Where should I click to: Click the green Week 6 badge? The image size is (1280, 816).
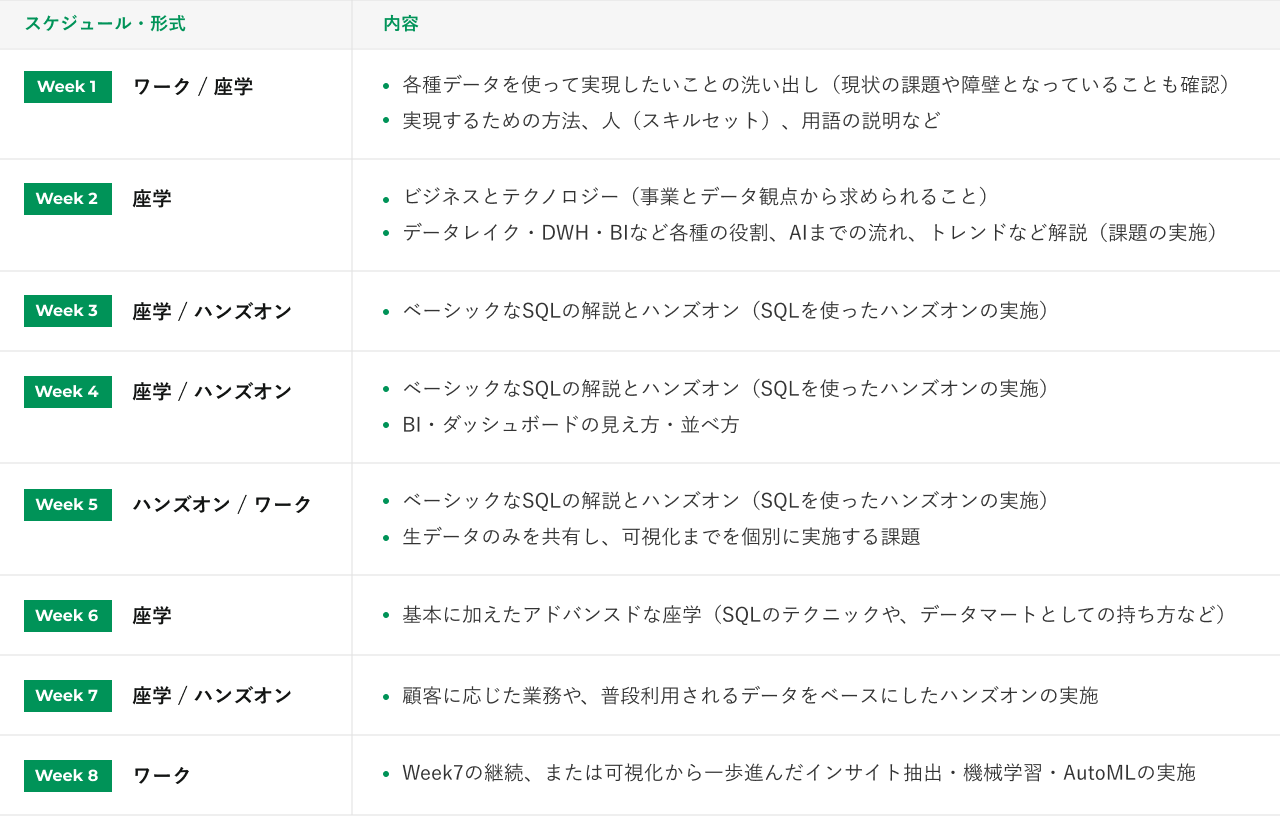(x=67, y=616)
